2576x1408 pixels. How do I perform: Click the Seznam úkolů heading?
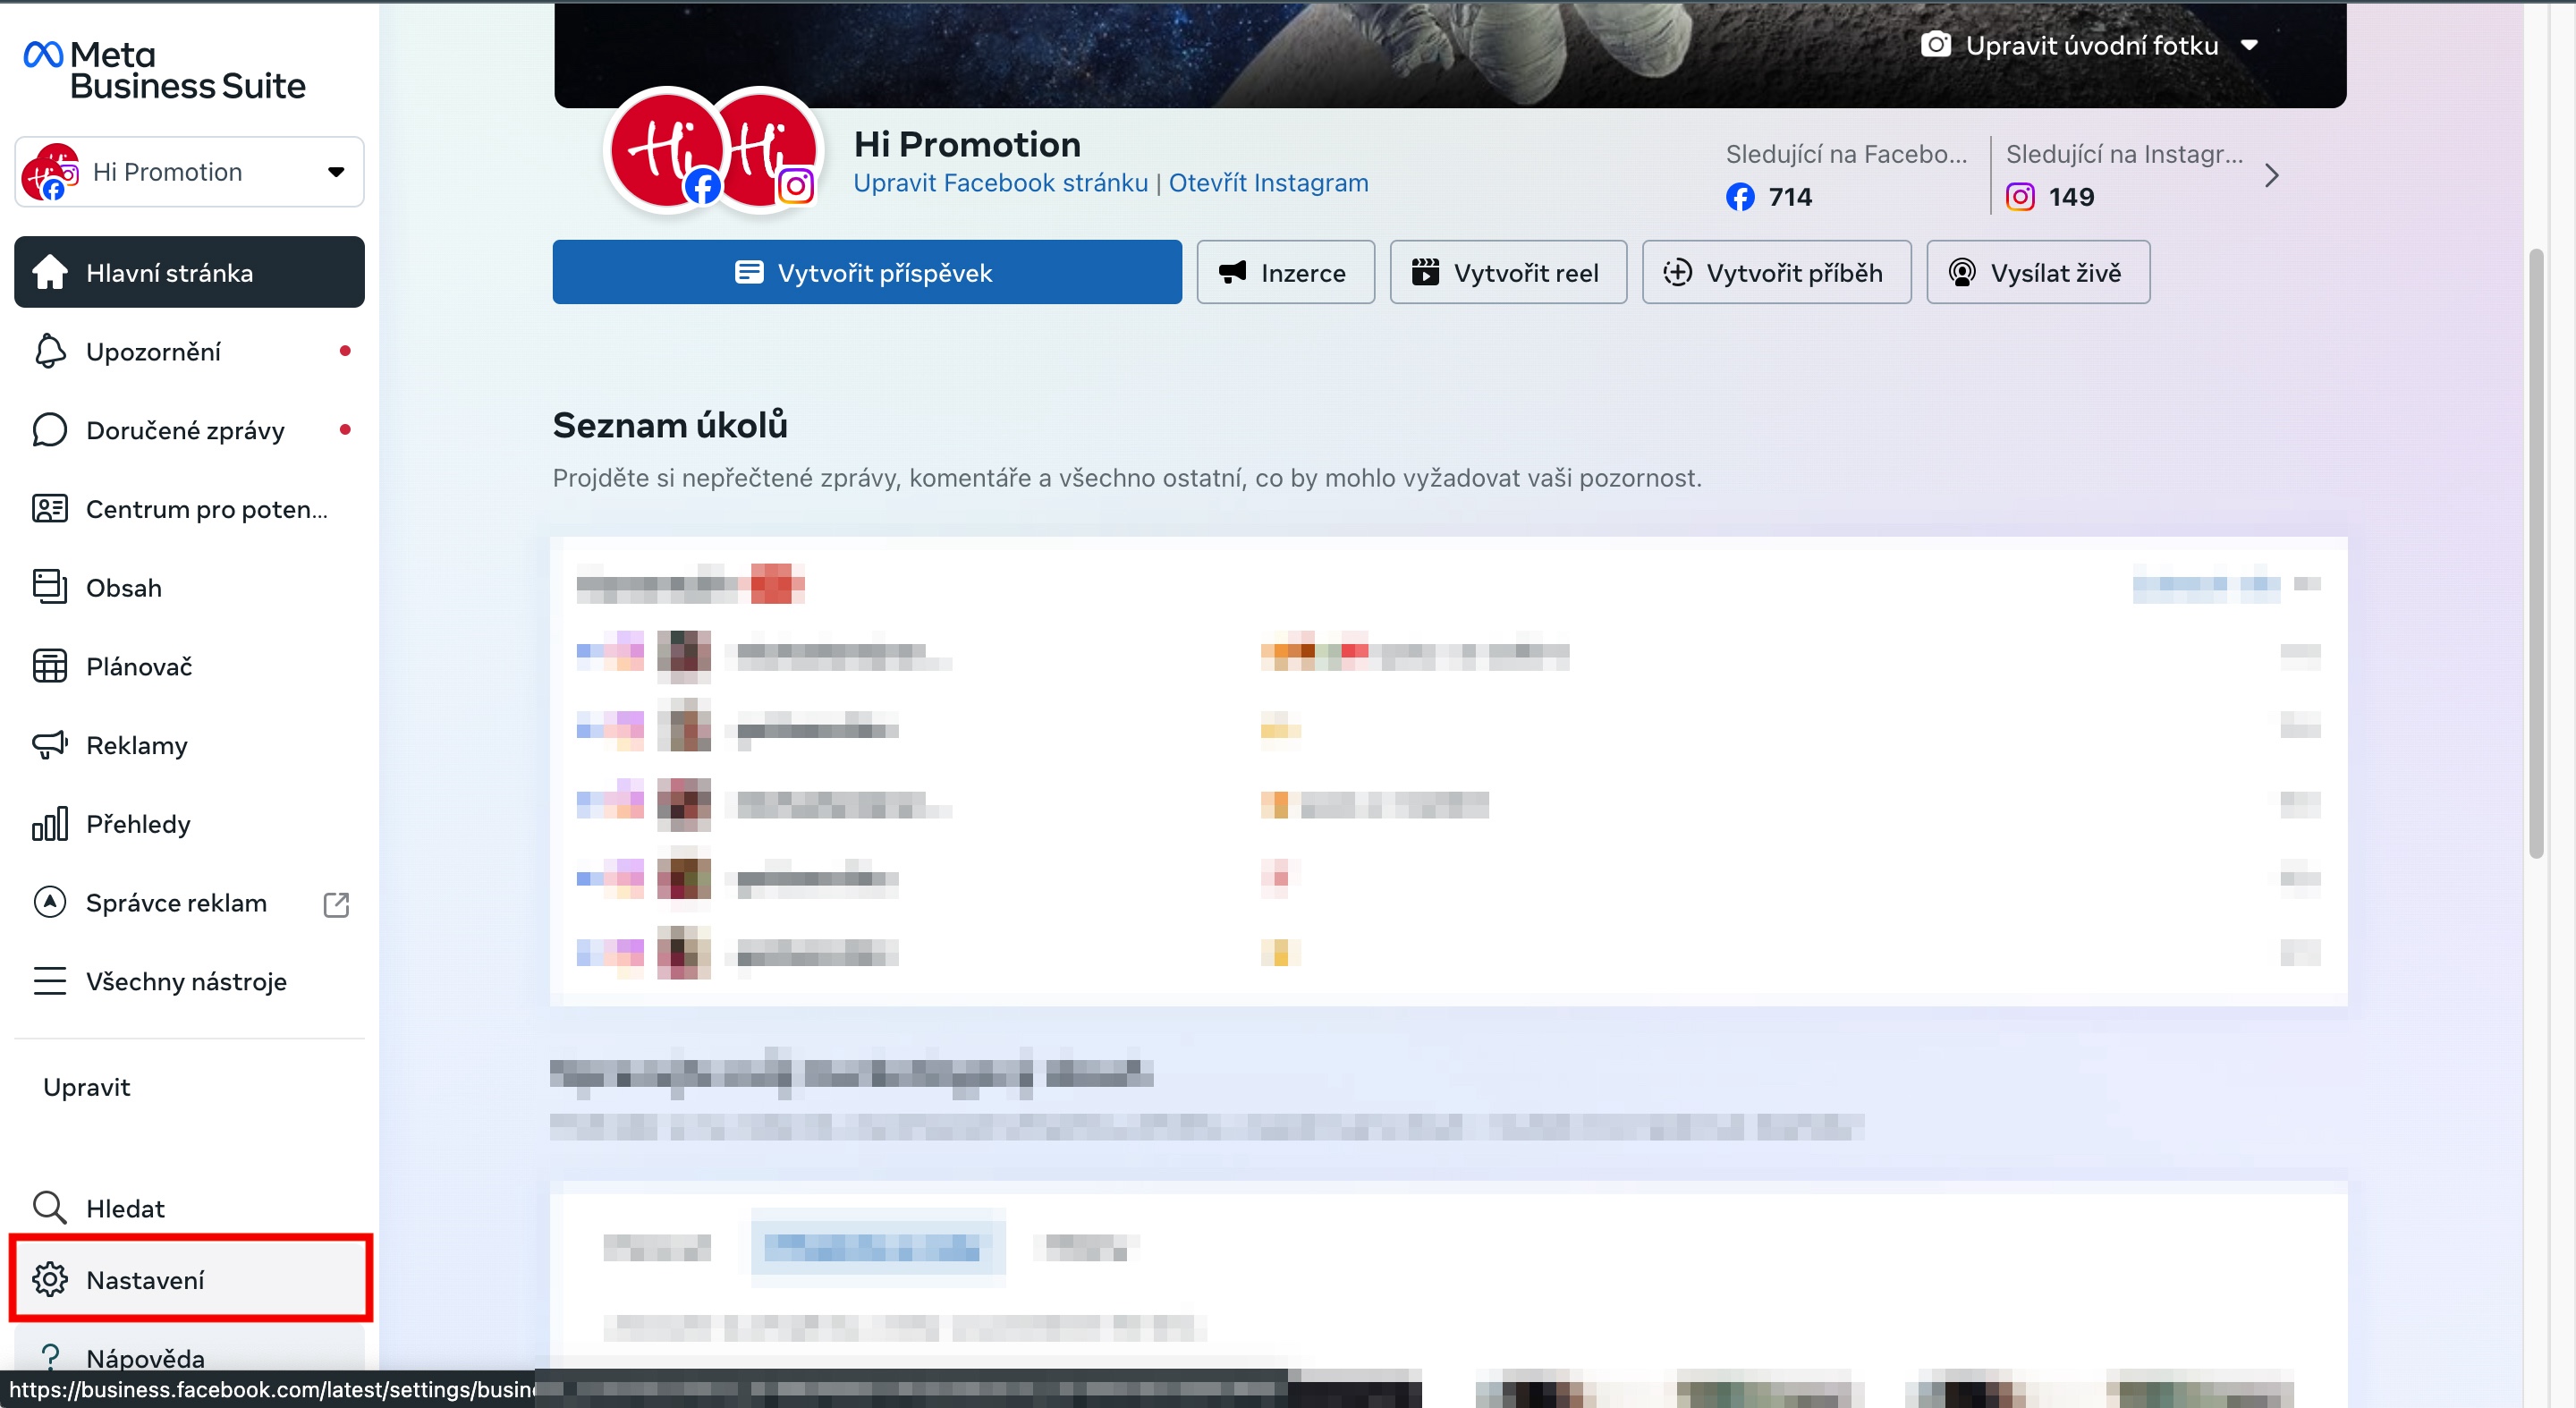[x=670, y=425]
